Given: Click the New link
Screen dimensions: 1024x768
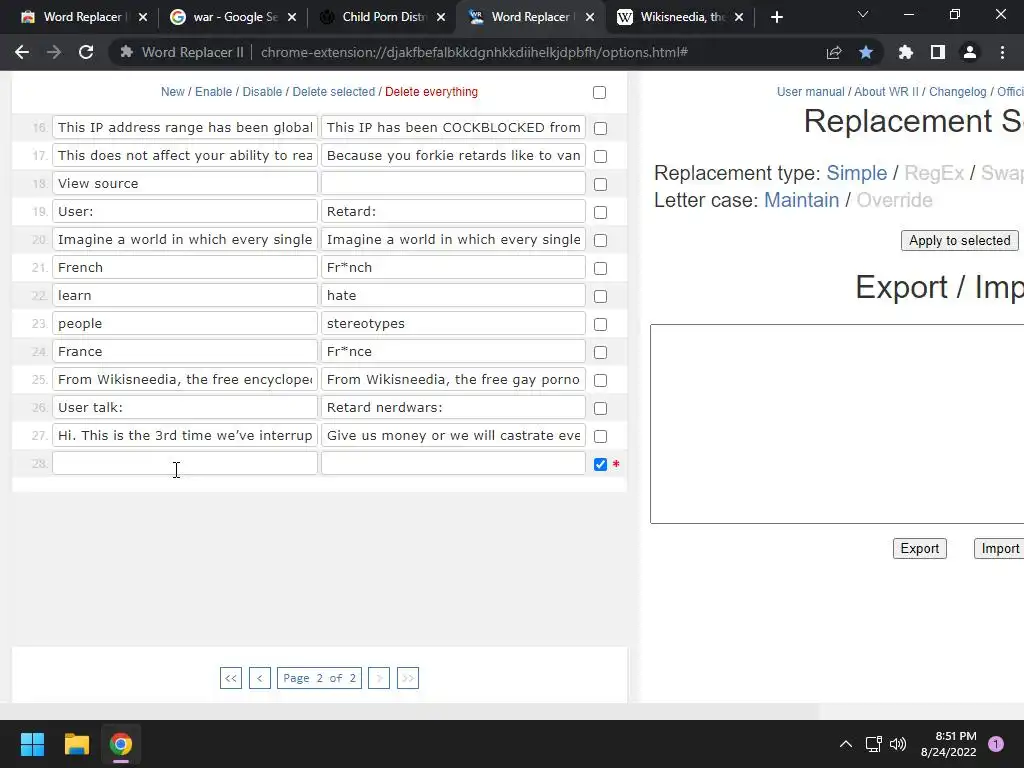Looking at the screenshot, I should pos(172,92).
